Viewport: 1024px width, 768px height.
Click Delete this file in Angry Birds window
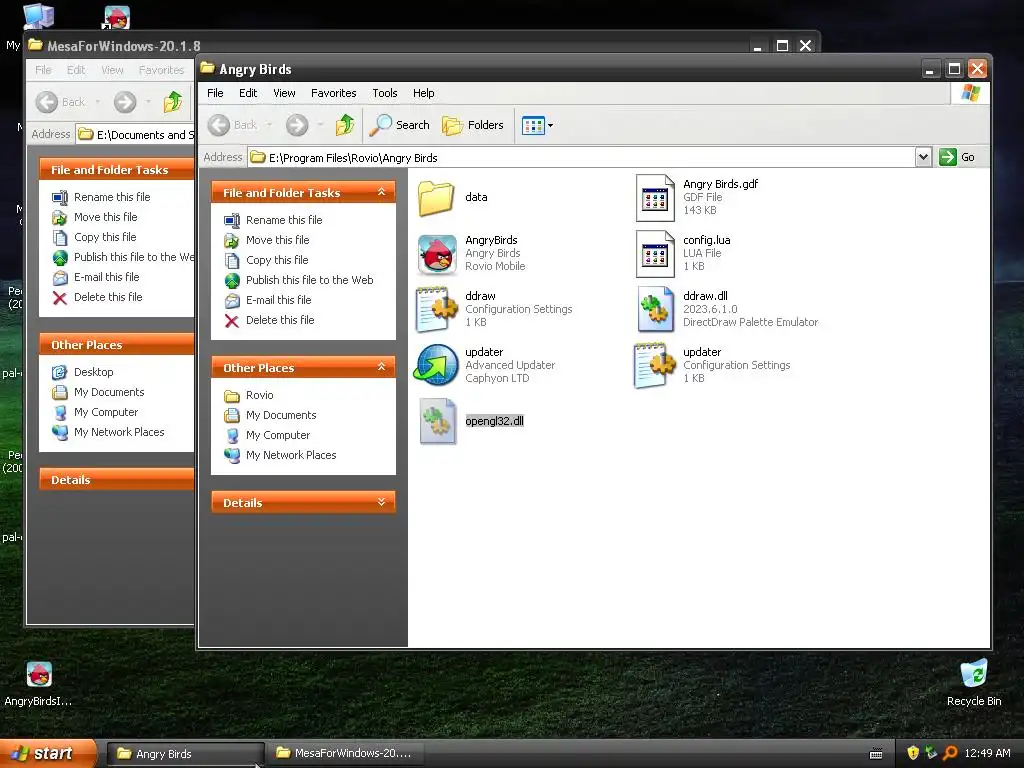click(x=280, y=320)
